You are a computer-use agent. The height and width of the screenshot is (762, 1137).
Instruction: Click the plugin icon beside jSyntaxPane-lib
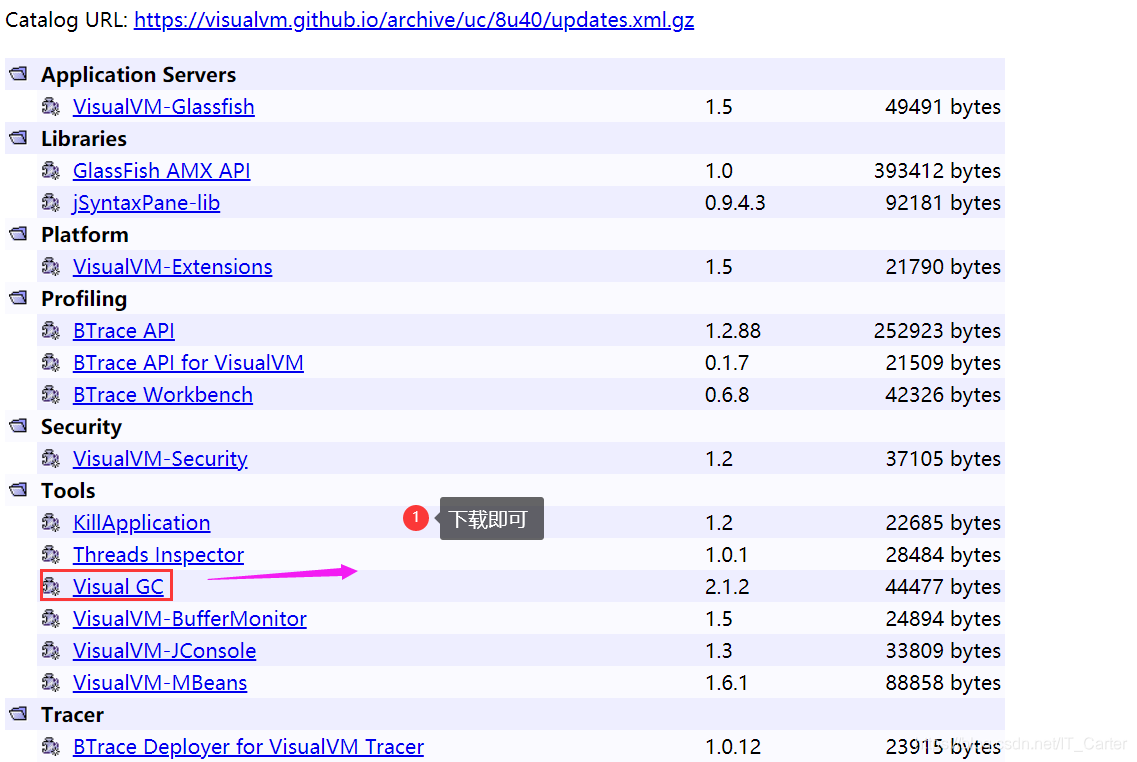[51, 202]
